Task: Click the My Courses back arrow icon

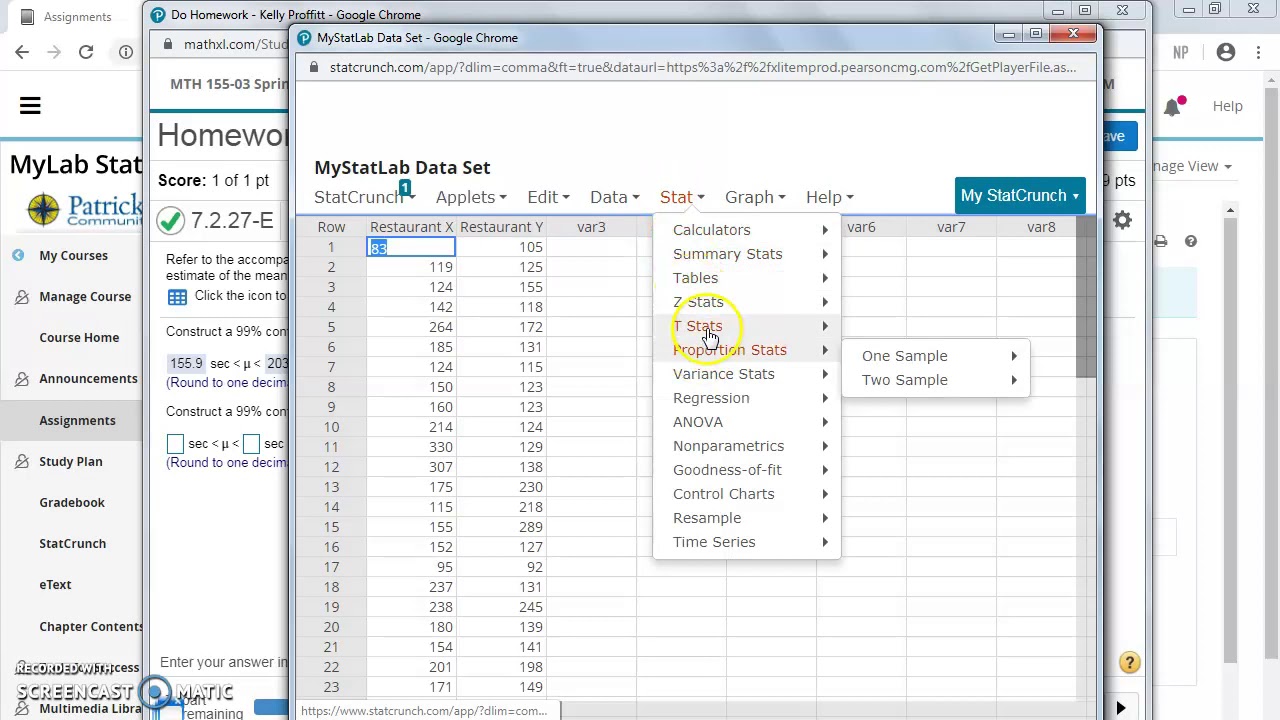Action: (x=18, y=256)
